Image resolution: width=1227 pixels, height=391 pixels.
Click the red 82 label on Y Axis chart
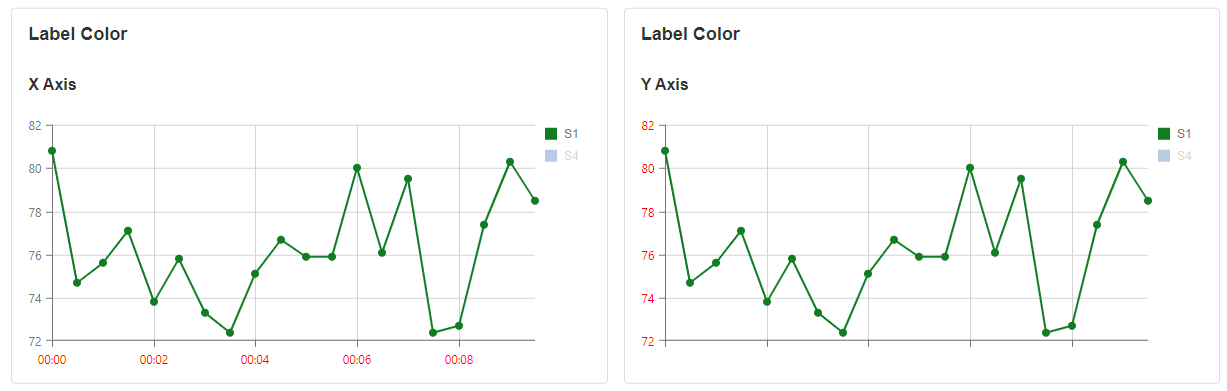click(648, 126)
